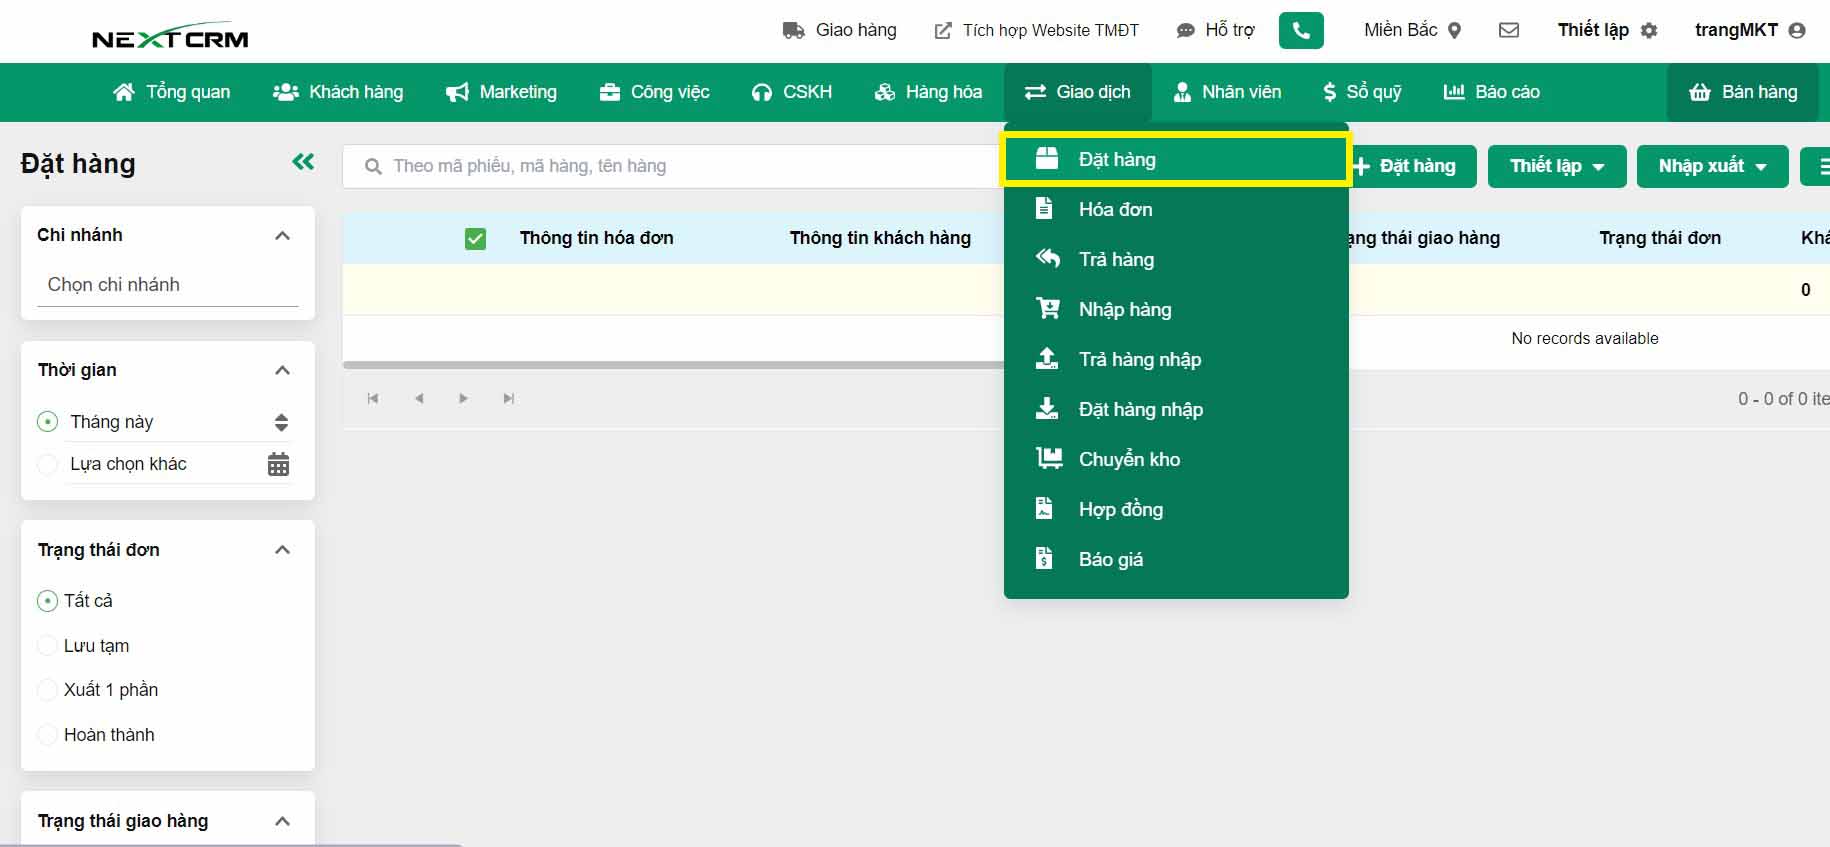Image resolution: width=1830 pixels, height=847 pixels.
Task: Choose Hóa đơn from the Giao dịch menu
Action: (1115, 209)
